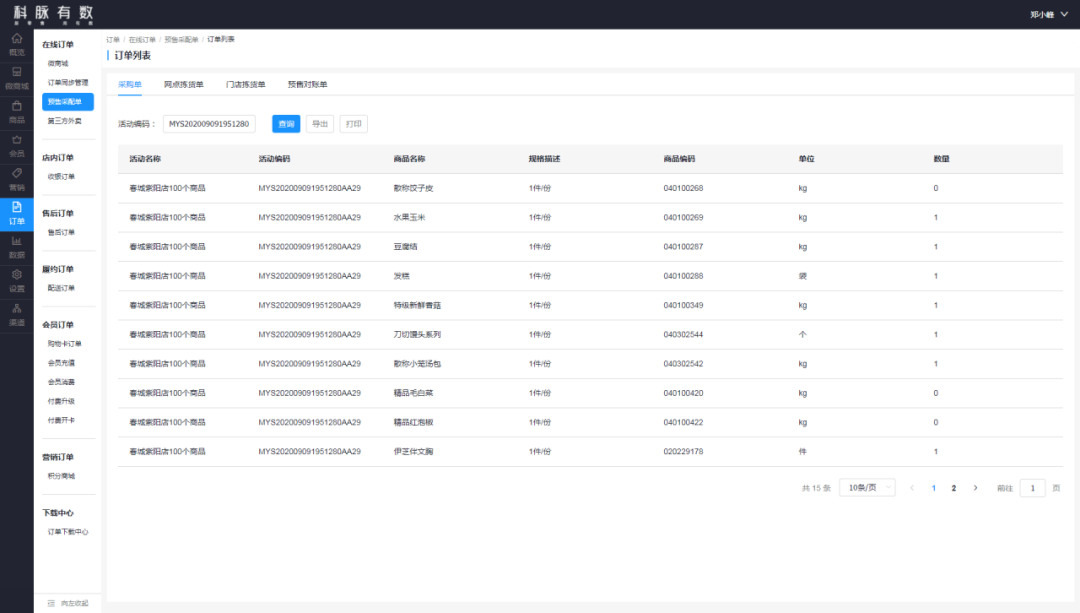This screenshot has width=1080, height=613.
Task: Select highlighted 预售采配单 menu item
Action: tap(68, 102)
